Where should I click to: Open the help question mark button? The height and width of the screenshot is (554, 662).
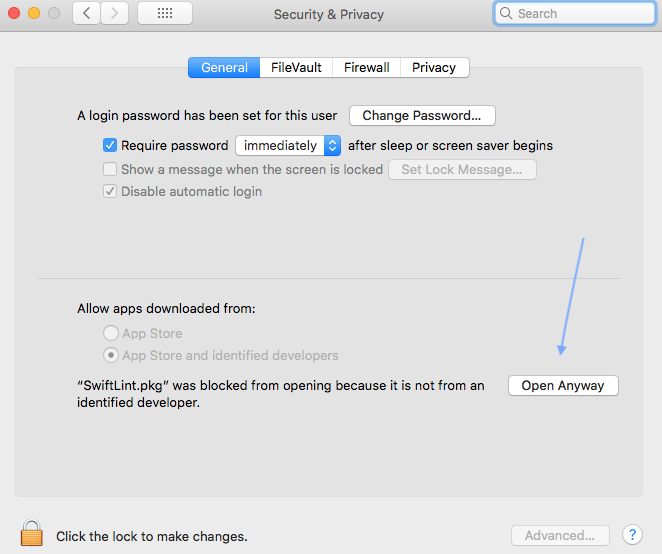[632, 535]
